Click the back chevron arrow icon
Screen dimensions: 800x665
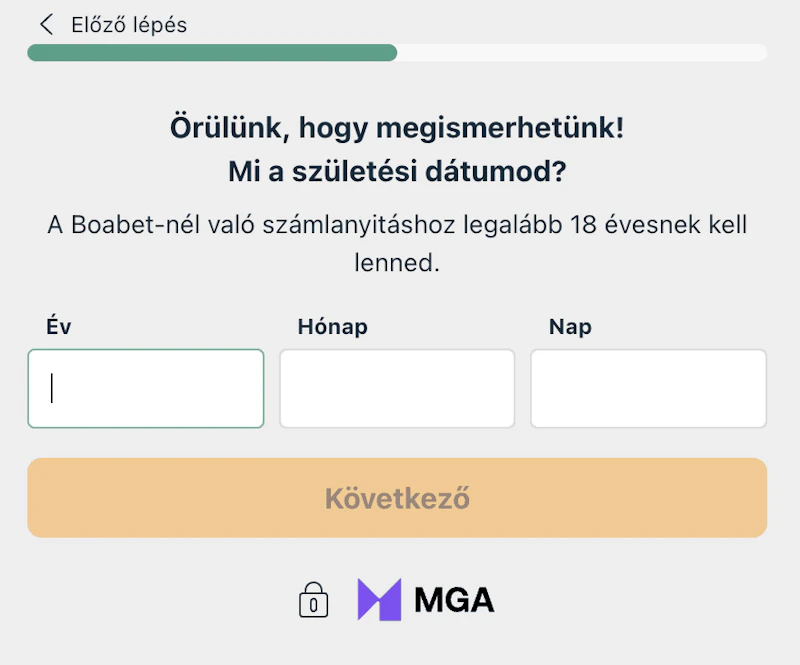[x=46, y=25]
